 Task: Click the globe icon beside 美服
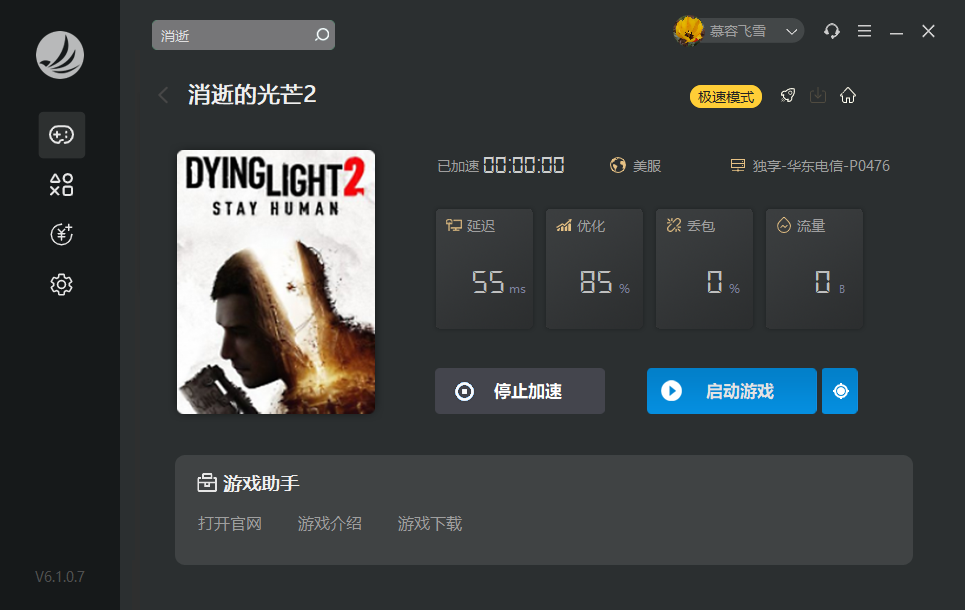[x=618, y=165]
